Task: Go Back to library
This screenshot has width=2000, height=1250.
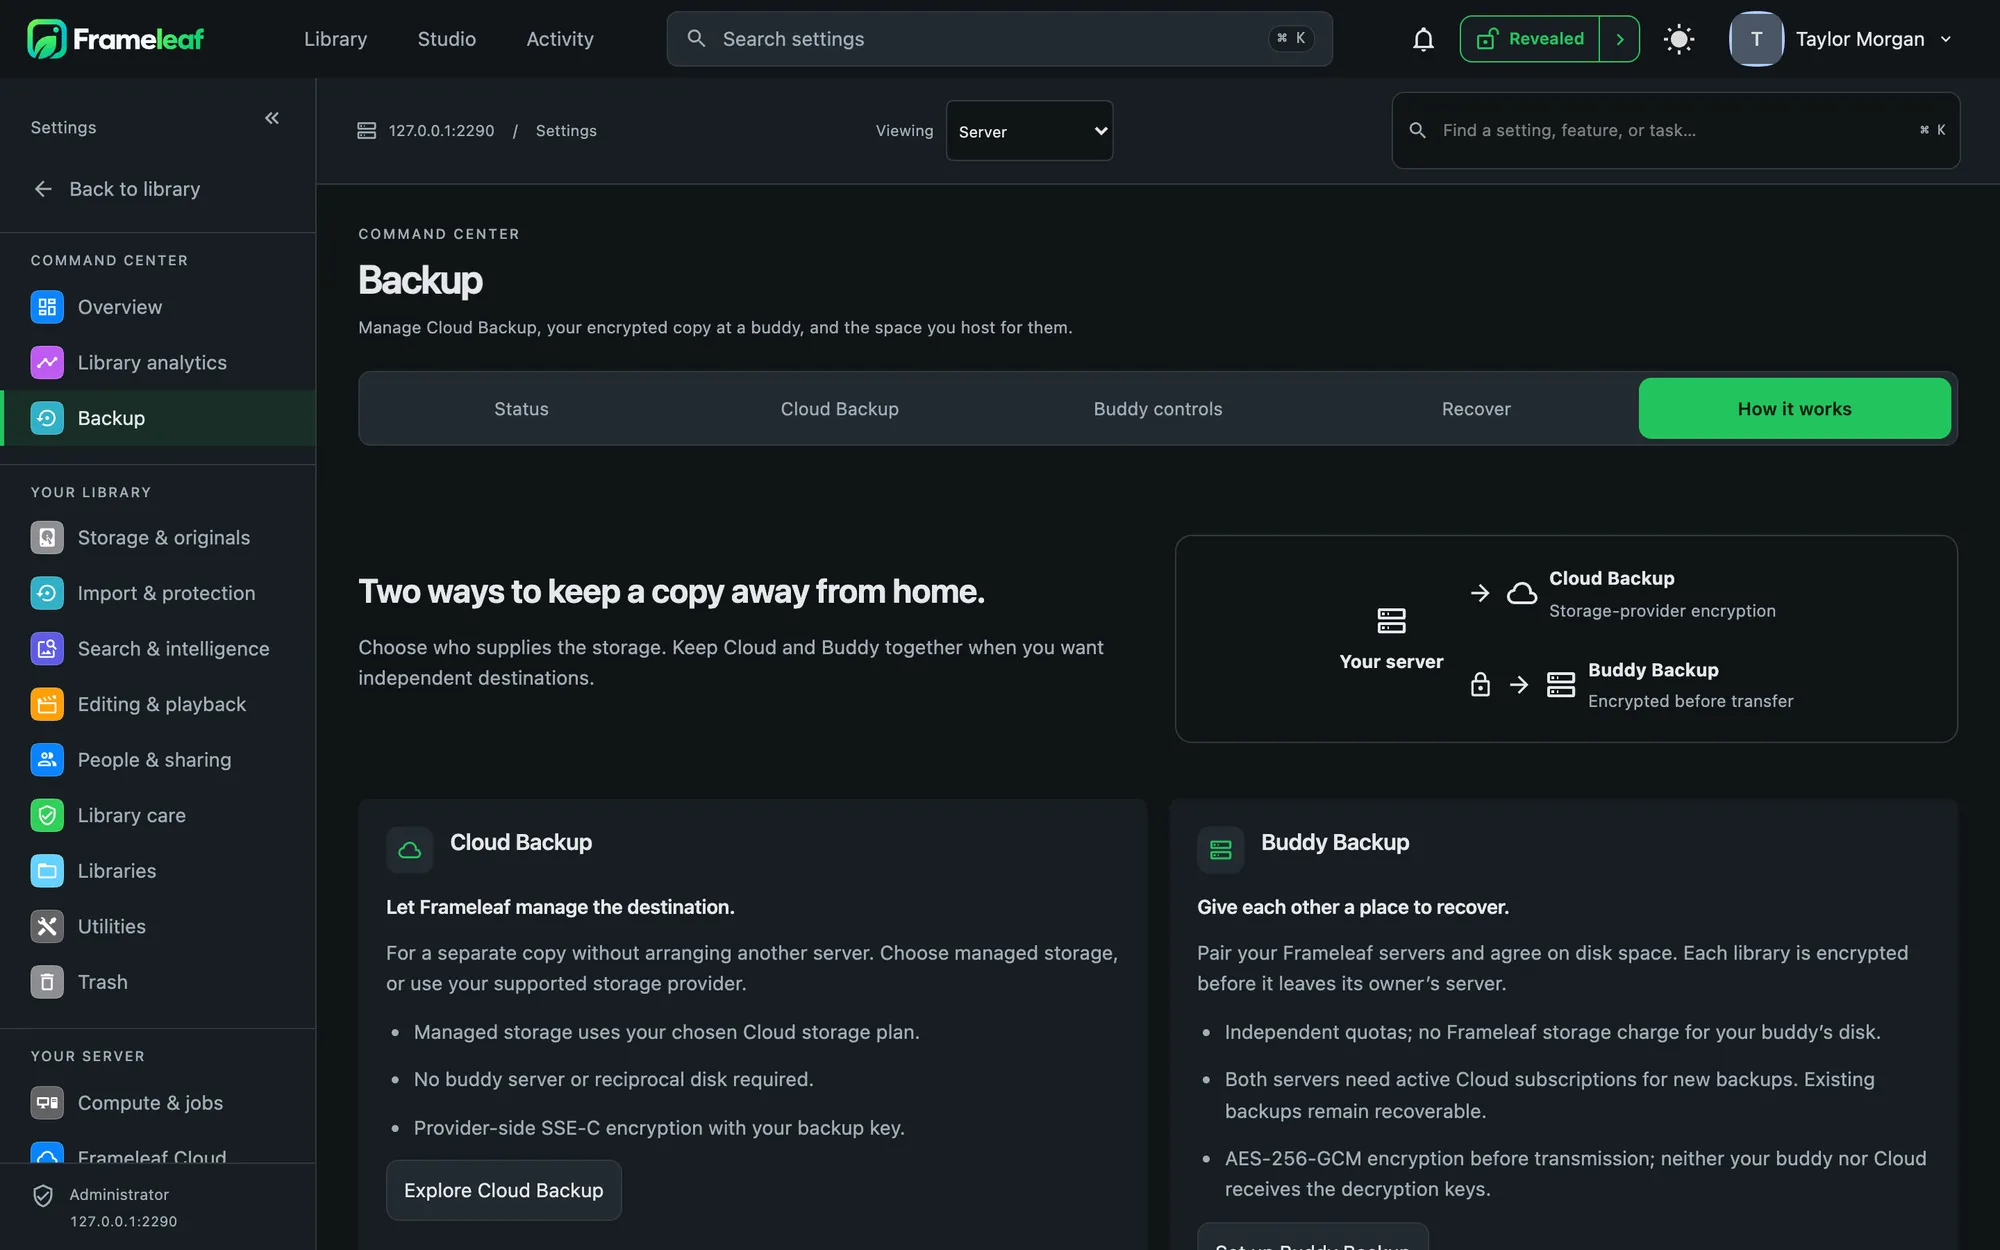Action: (x=118, y=189)
